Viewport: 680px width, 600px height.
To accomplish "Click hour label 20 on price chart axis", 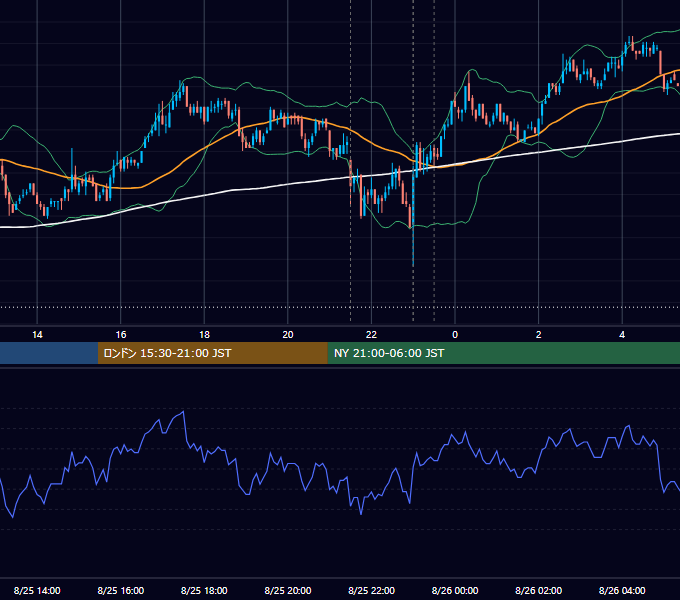I will 288,335.
